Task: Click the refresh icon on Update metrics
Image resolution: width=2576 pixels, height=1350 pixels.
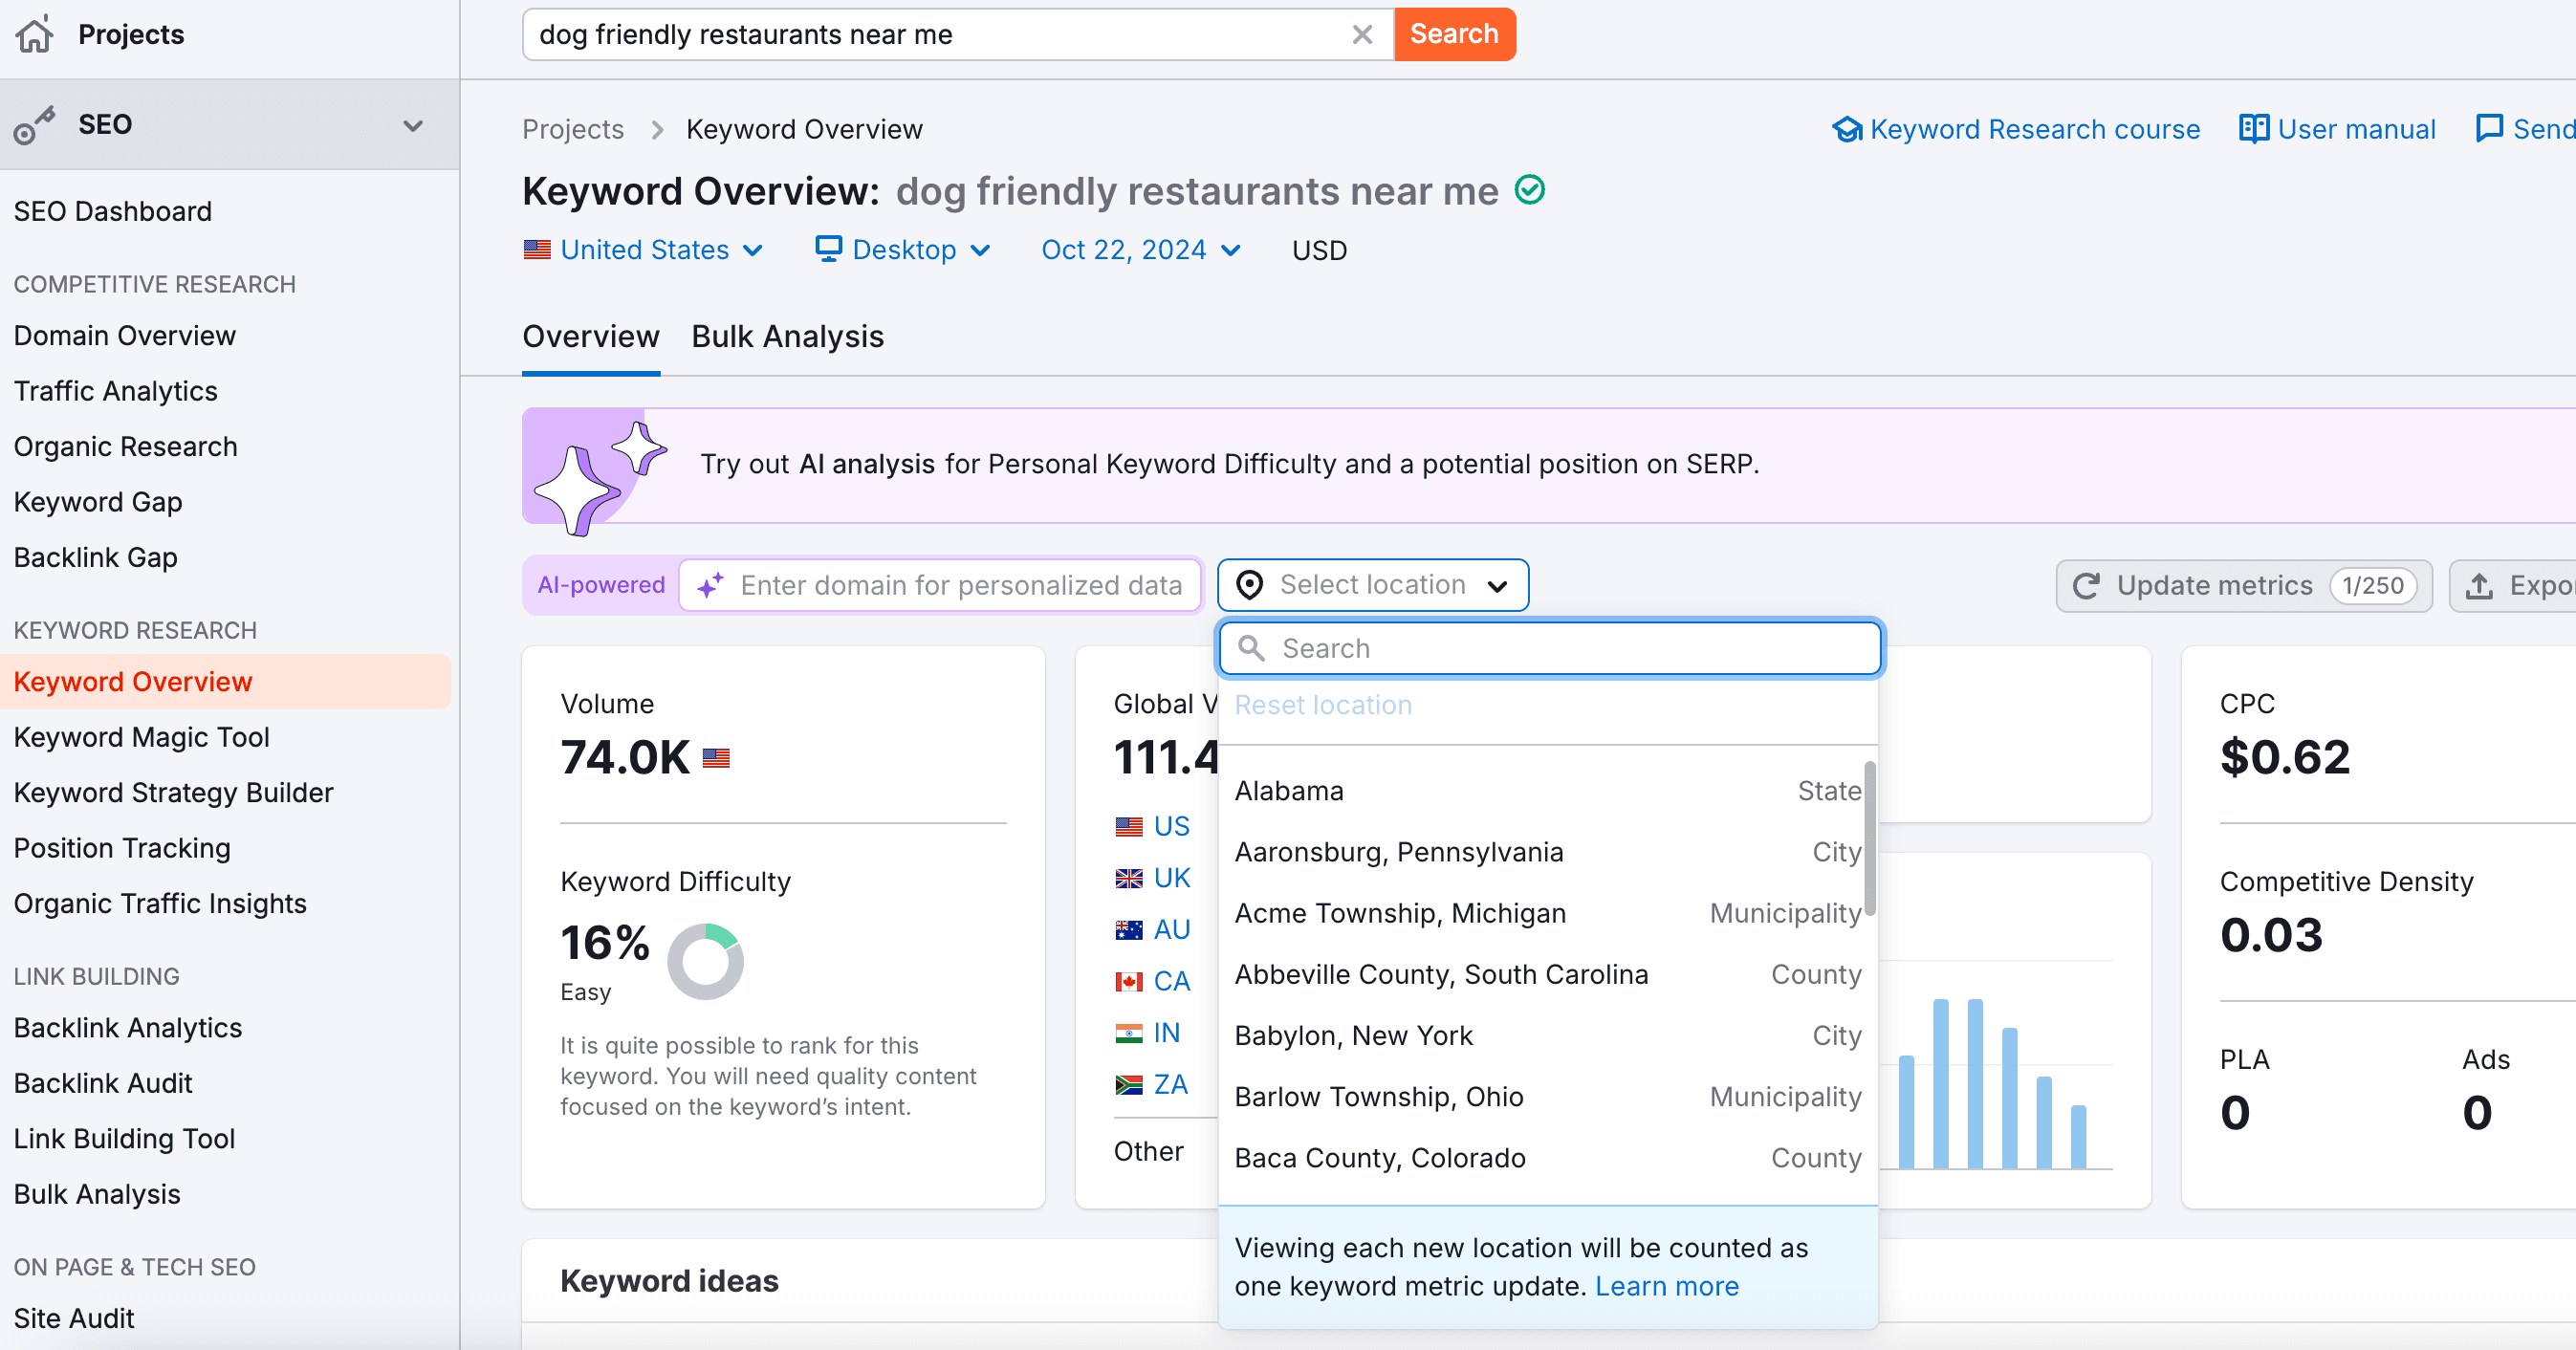Action: click(2086, 586)
